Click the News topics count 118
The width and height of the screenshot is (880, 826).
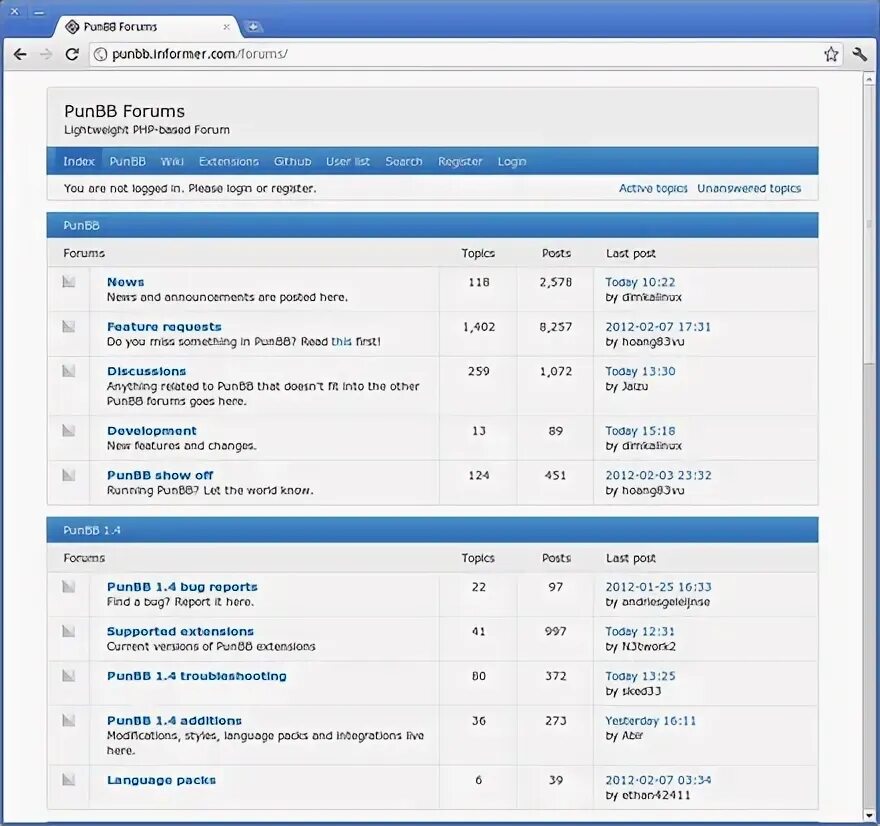click(479, 282)
